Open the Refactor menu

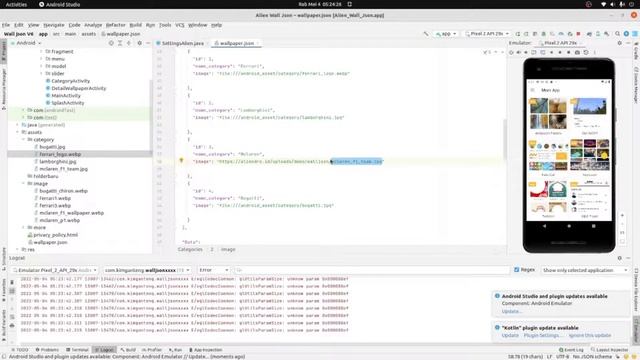(116, 25)
